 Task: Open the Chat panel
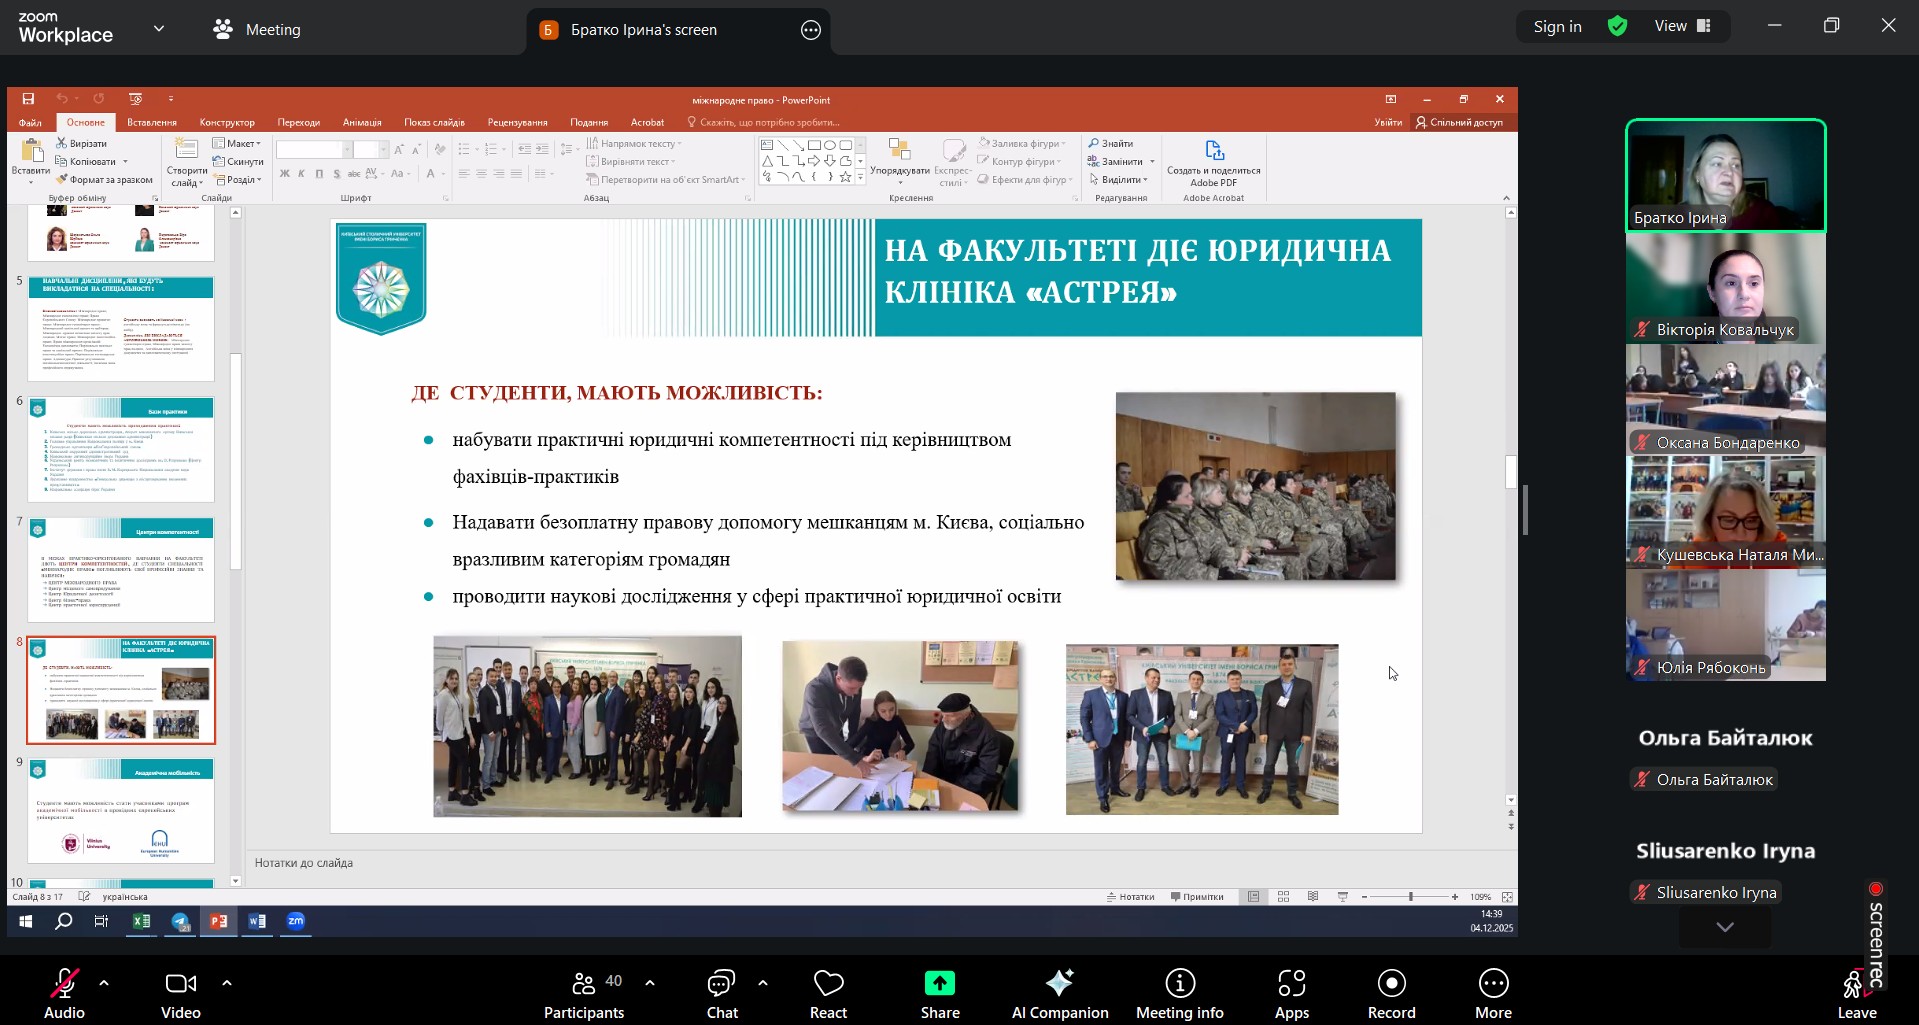[721, 994]
